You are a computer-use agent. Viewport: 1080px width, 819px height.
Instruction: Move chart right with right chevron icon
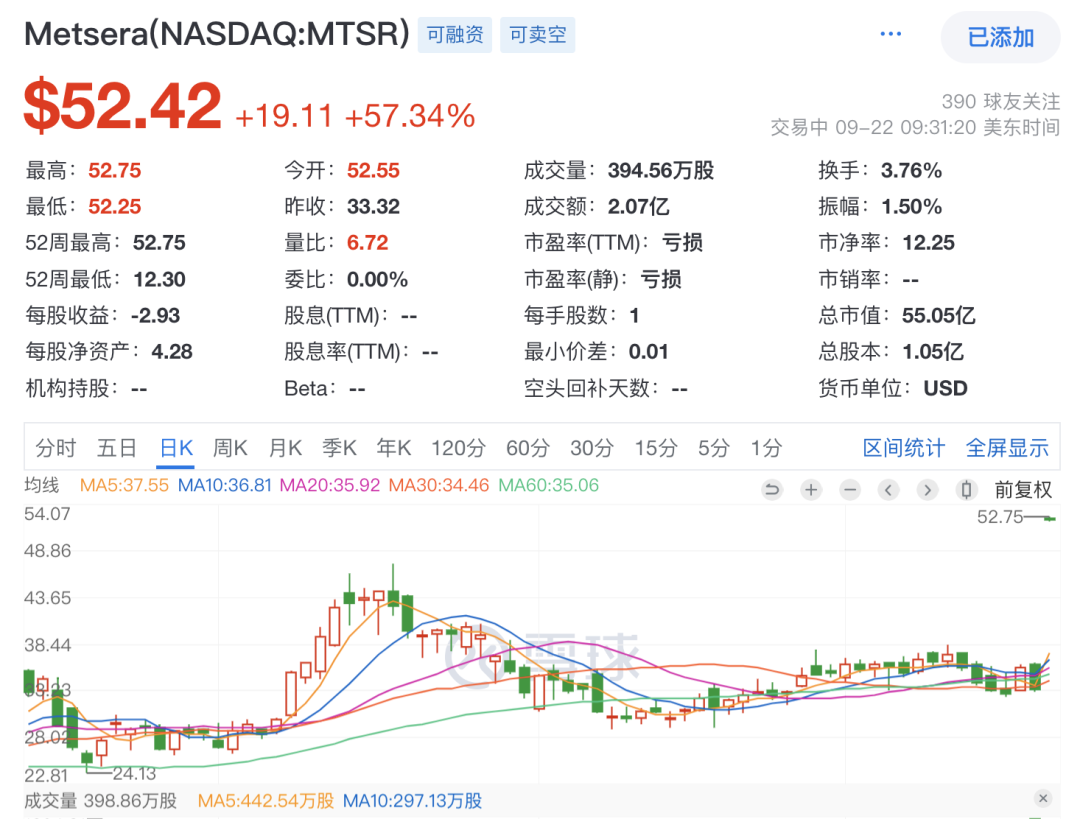[927, 490]
